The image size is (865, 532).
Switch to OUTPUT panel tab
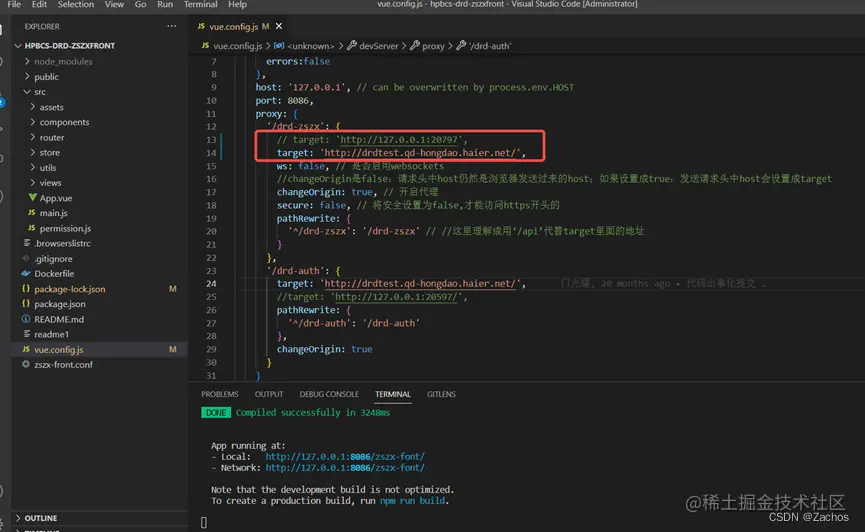point(269,394)
